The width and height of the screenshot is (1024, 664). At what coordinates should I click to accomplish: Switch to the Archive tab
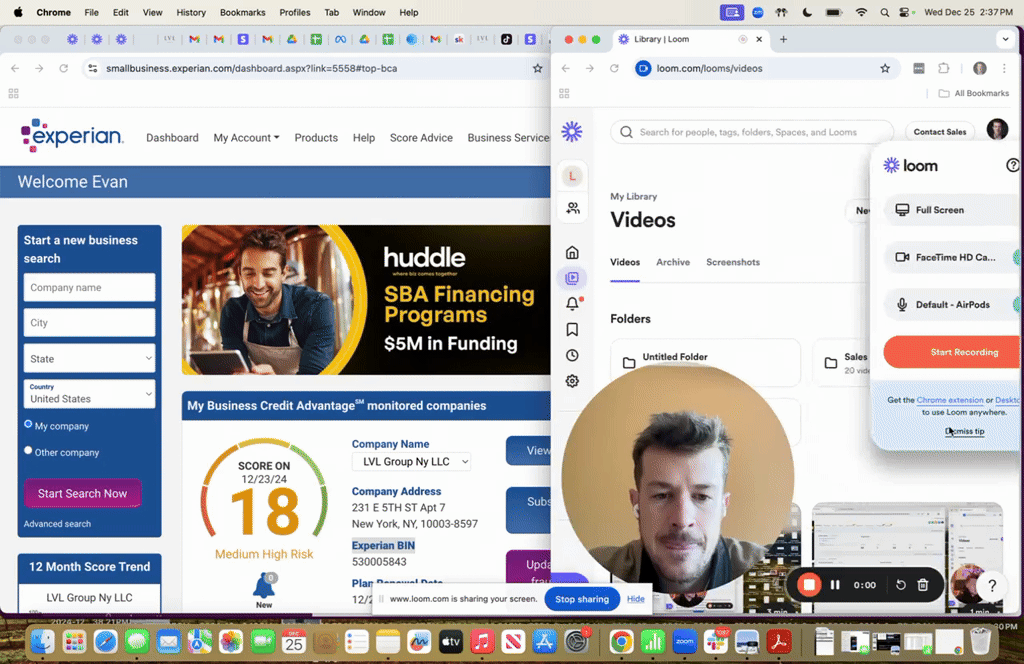[673, 262]
